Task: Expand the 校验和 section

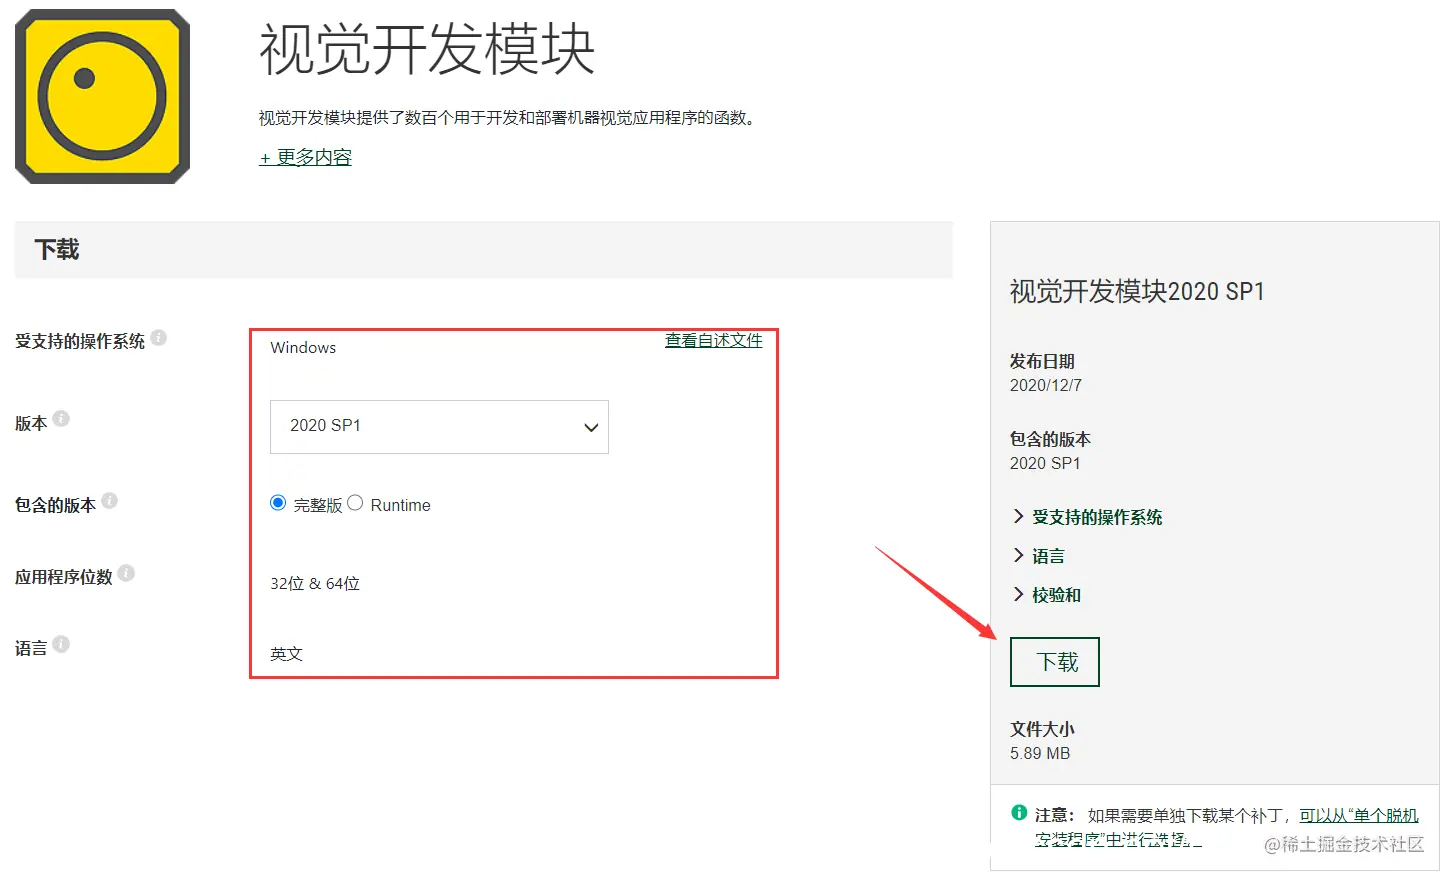Action: tap(1047, 595)
